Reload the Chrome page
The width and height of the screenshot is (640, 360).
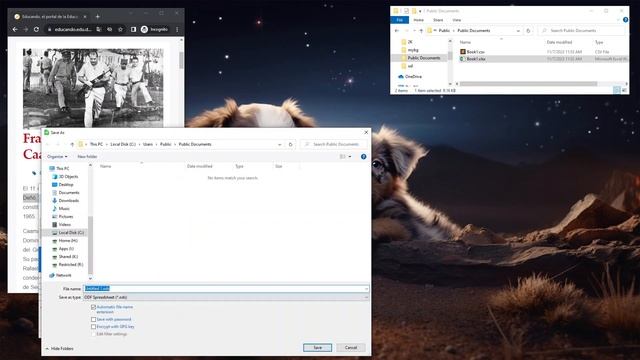[x=36, y=29]
